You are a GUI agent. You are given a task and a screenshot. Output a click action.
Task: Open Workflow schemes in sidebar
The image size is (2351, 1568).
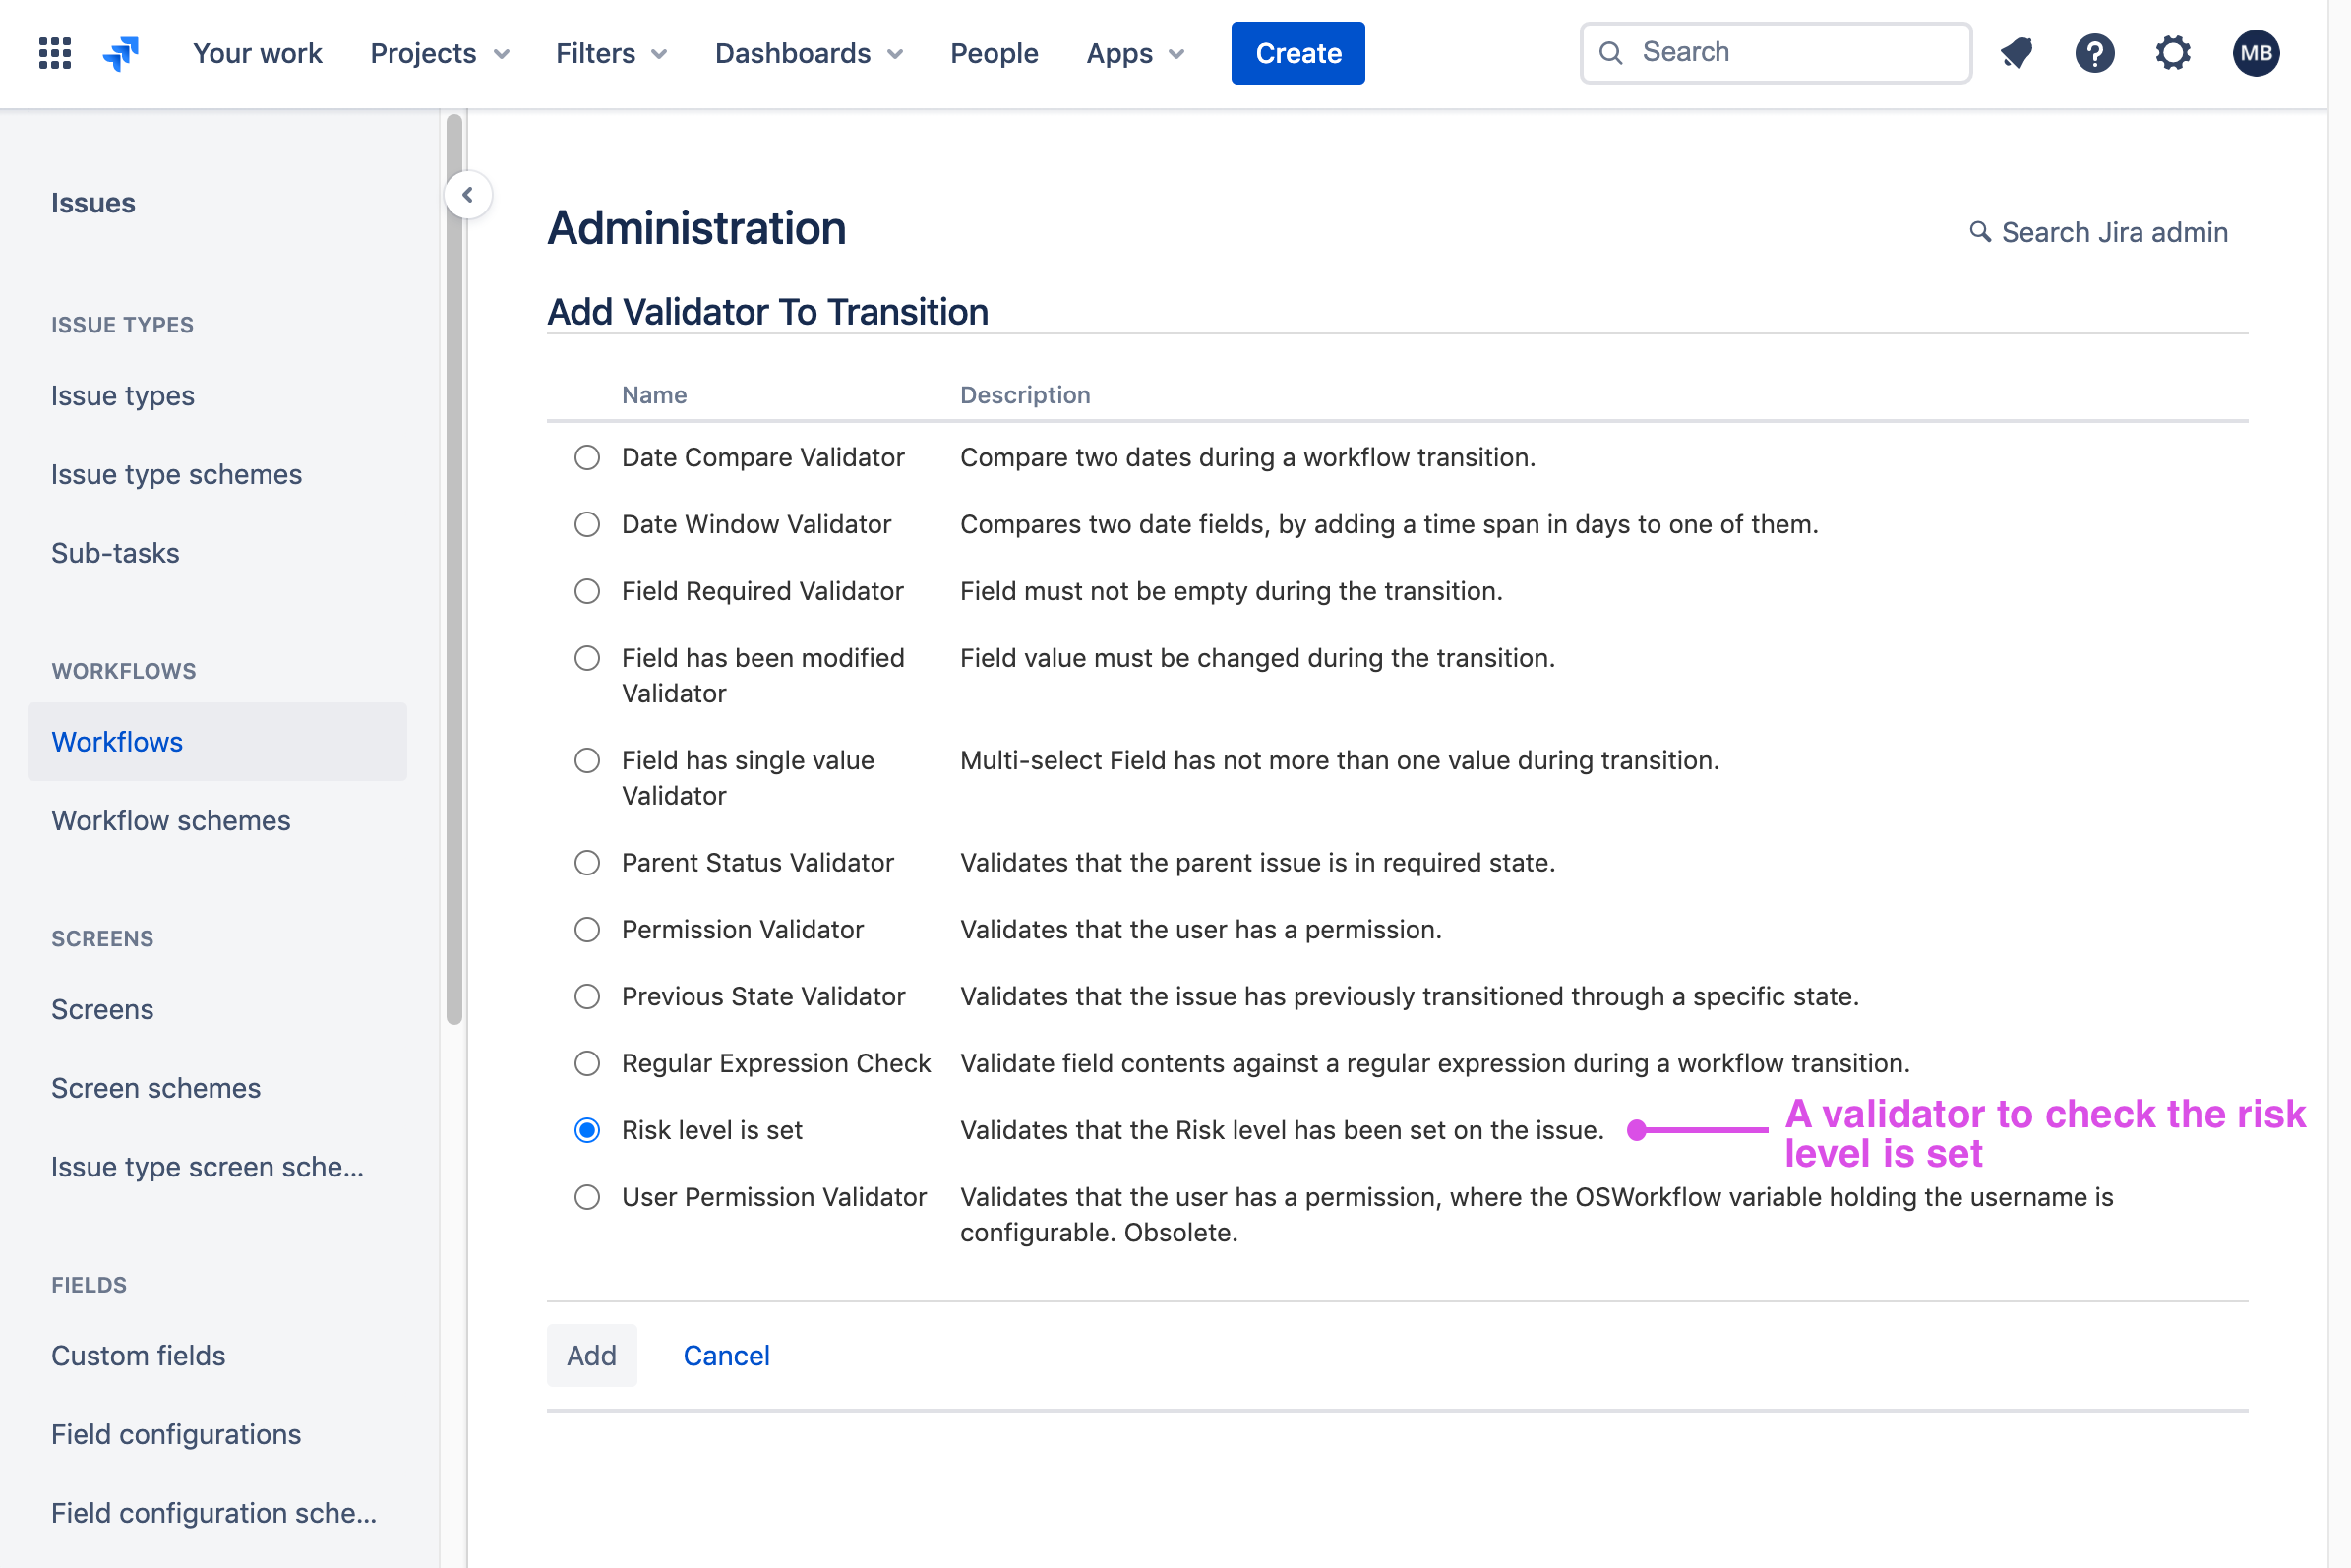tap(171, 821)
